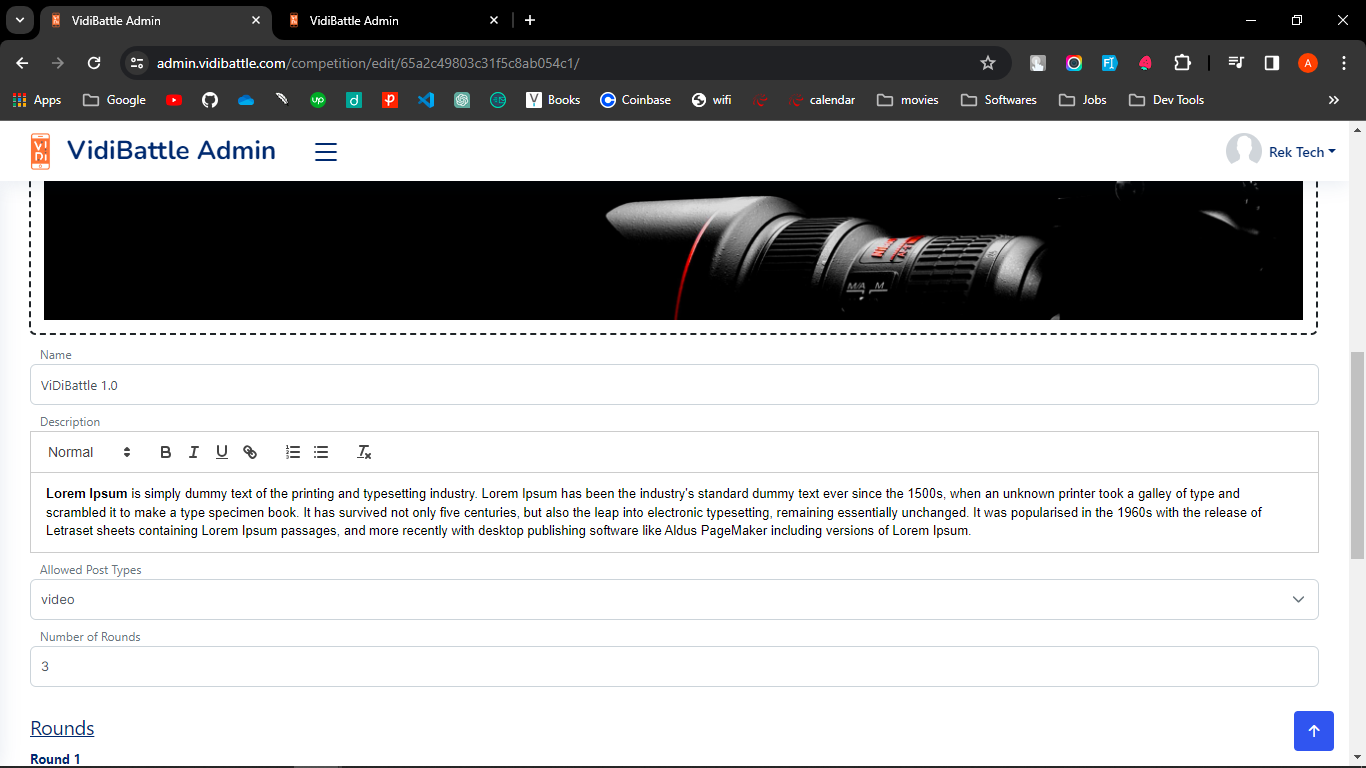Open the ChatGPT bookmark
This screenshot has width=1366, height=768.
point(462,100)
